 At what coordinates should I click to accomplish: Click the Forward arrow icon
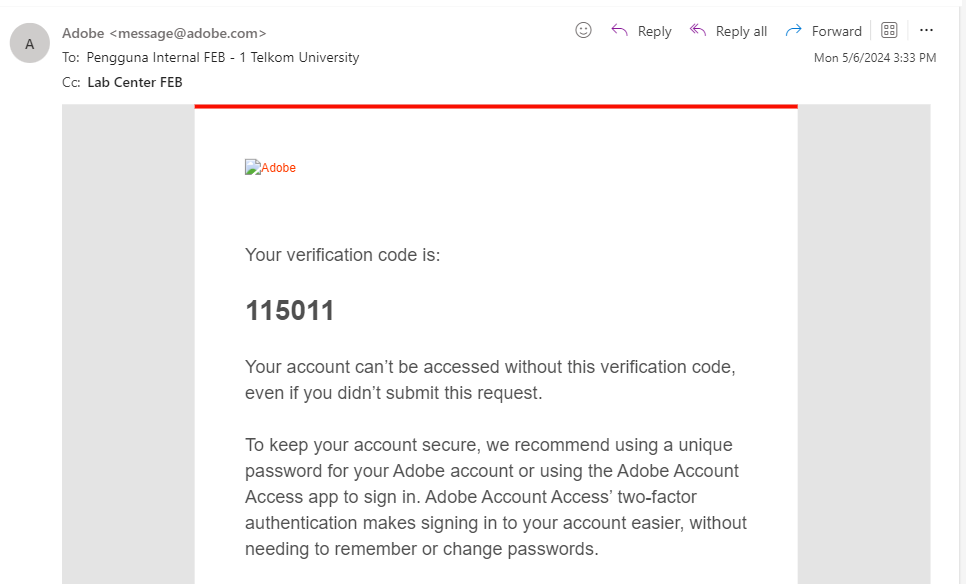(793, 30)
